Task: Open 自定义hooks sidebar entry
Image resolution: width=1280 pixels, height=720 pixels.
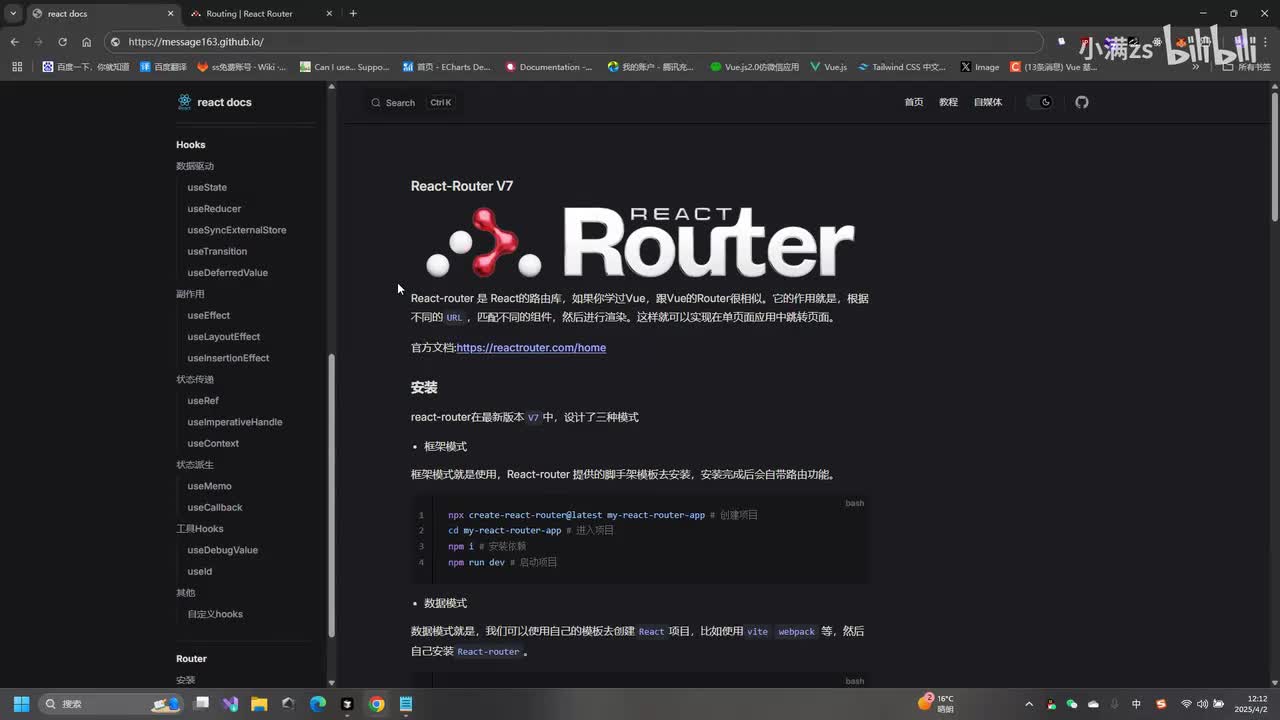Action: (215, 614)
